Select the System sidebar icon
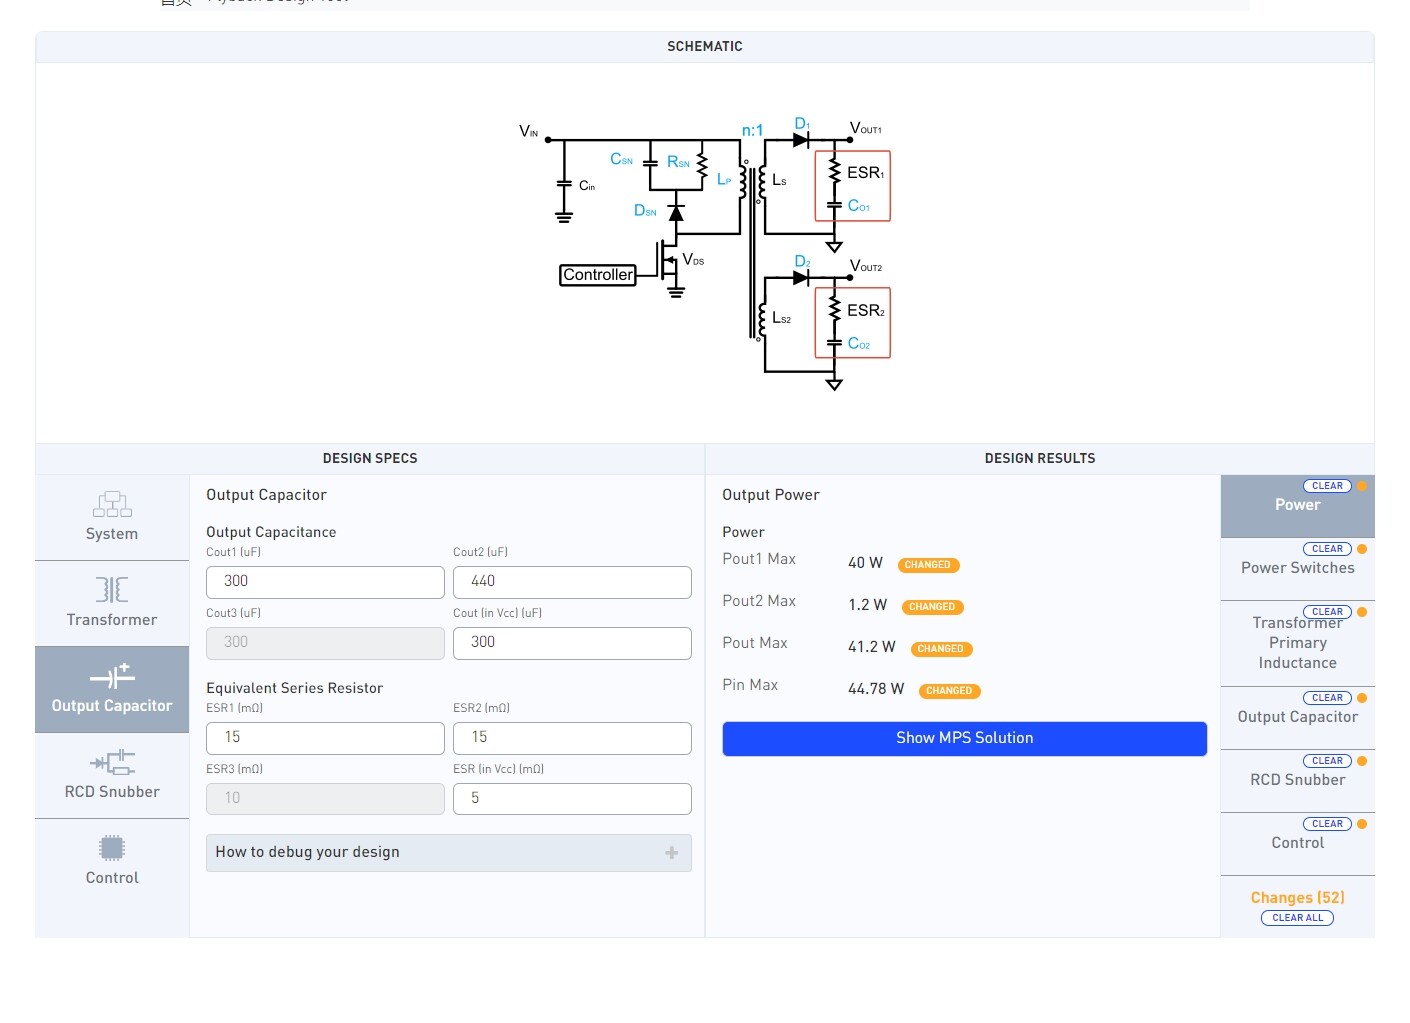Viewport: 1410px width, 1023px height. click(x=111, y=506)
